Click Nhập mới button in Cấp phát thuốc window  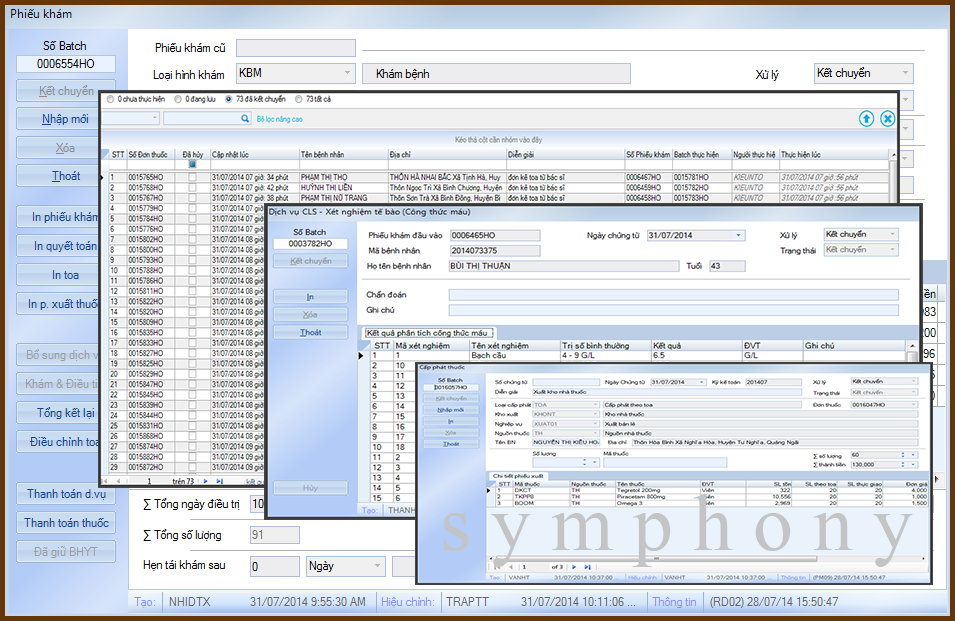point(450,410)
